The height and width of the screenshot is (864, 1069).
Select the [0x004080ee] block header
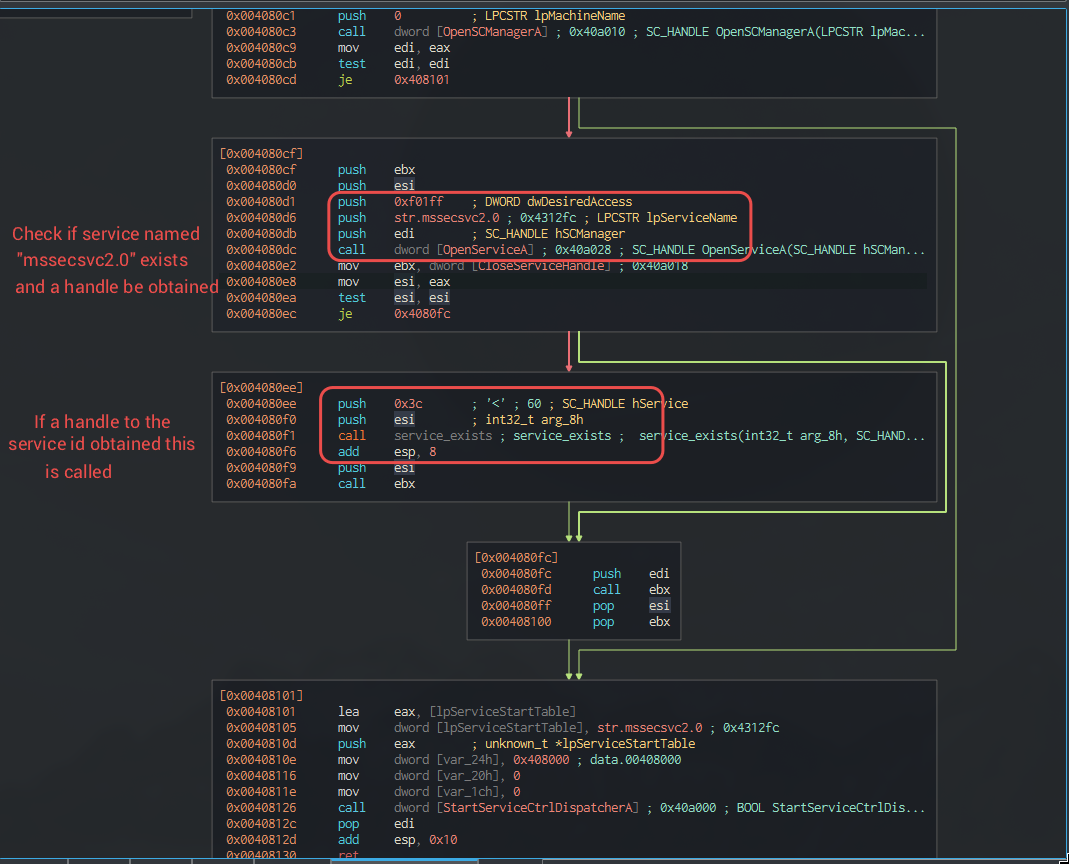click(x=261, y=387)
